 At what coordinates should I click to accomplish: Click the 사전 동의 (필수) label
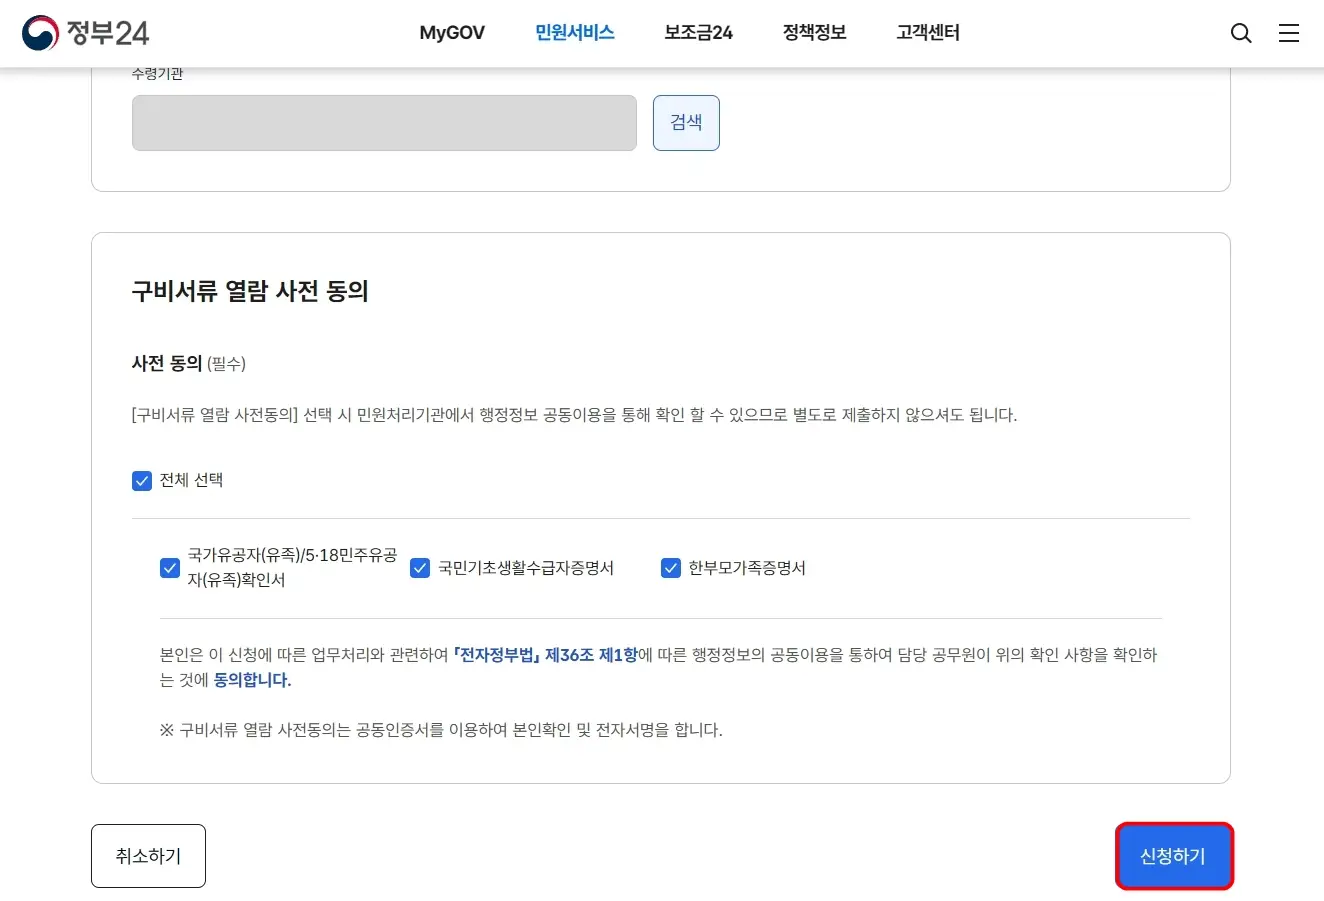(x=189, y=363)
